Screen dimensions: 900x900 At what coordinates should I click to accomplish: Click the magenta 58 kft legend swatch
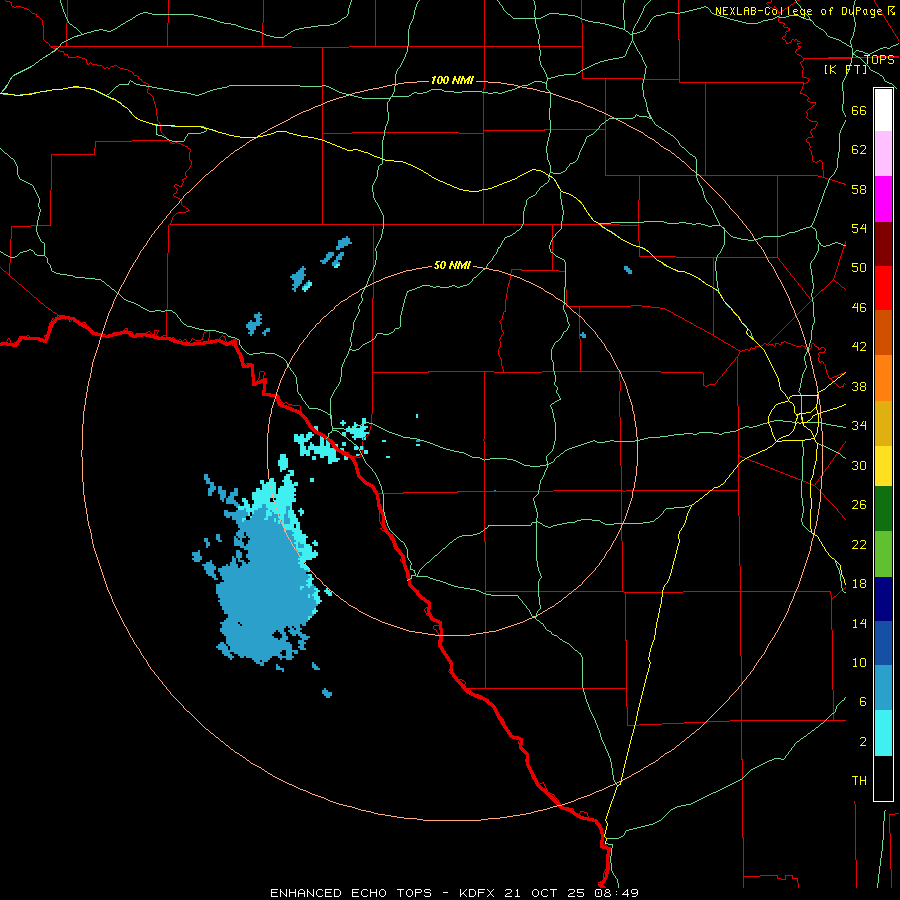coord(883,199)
